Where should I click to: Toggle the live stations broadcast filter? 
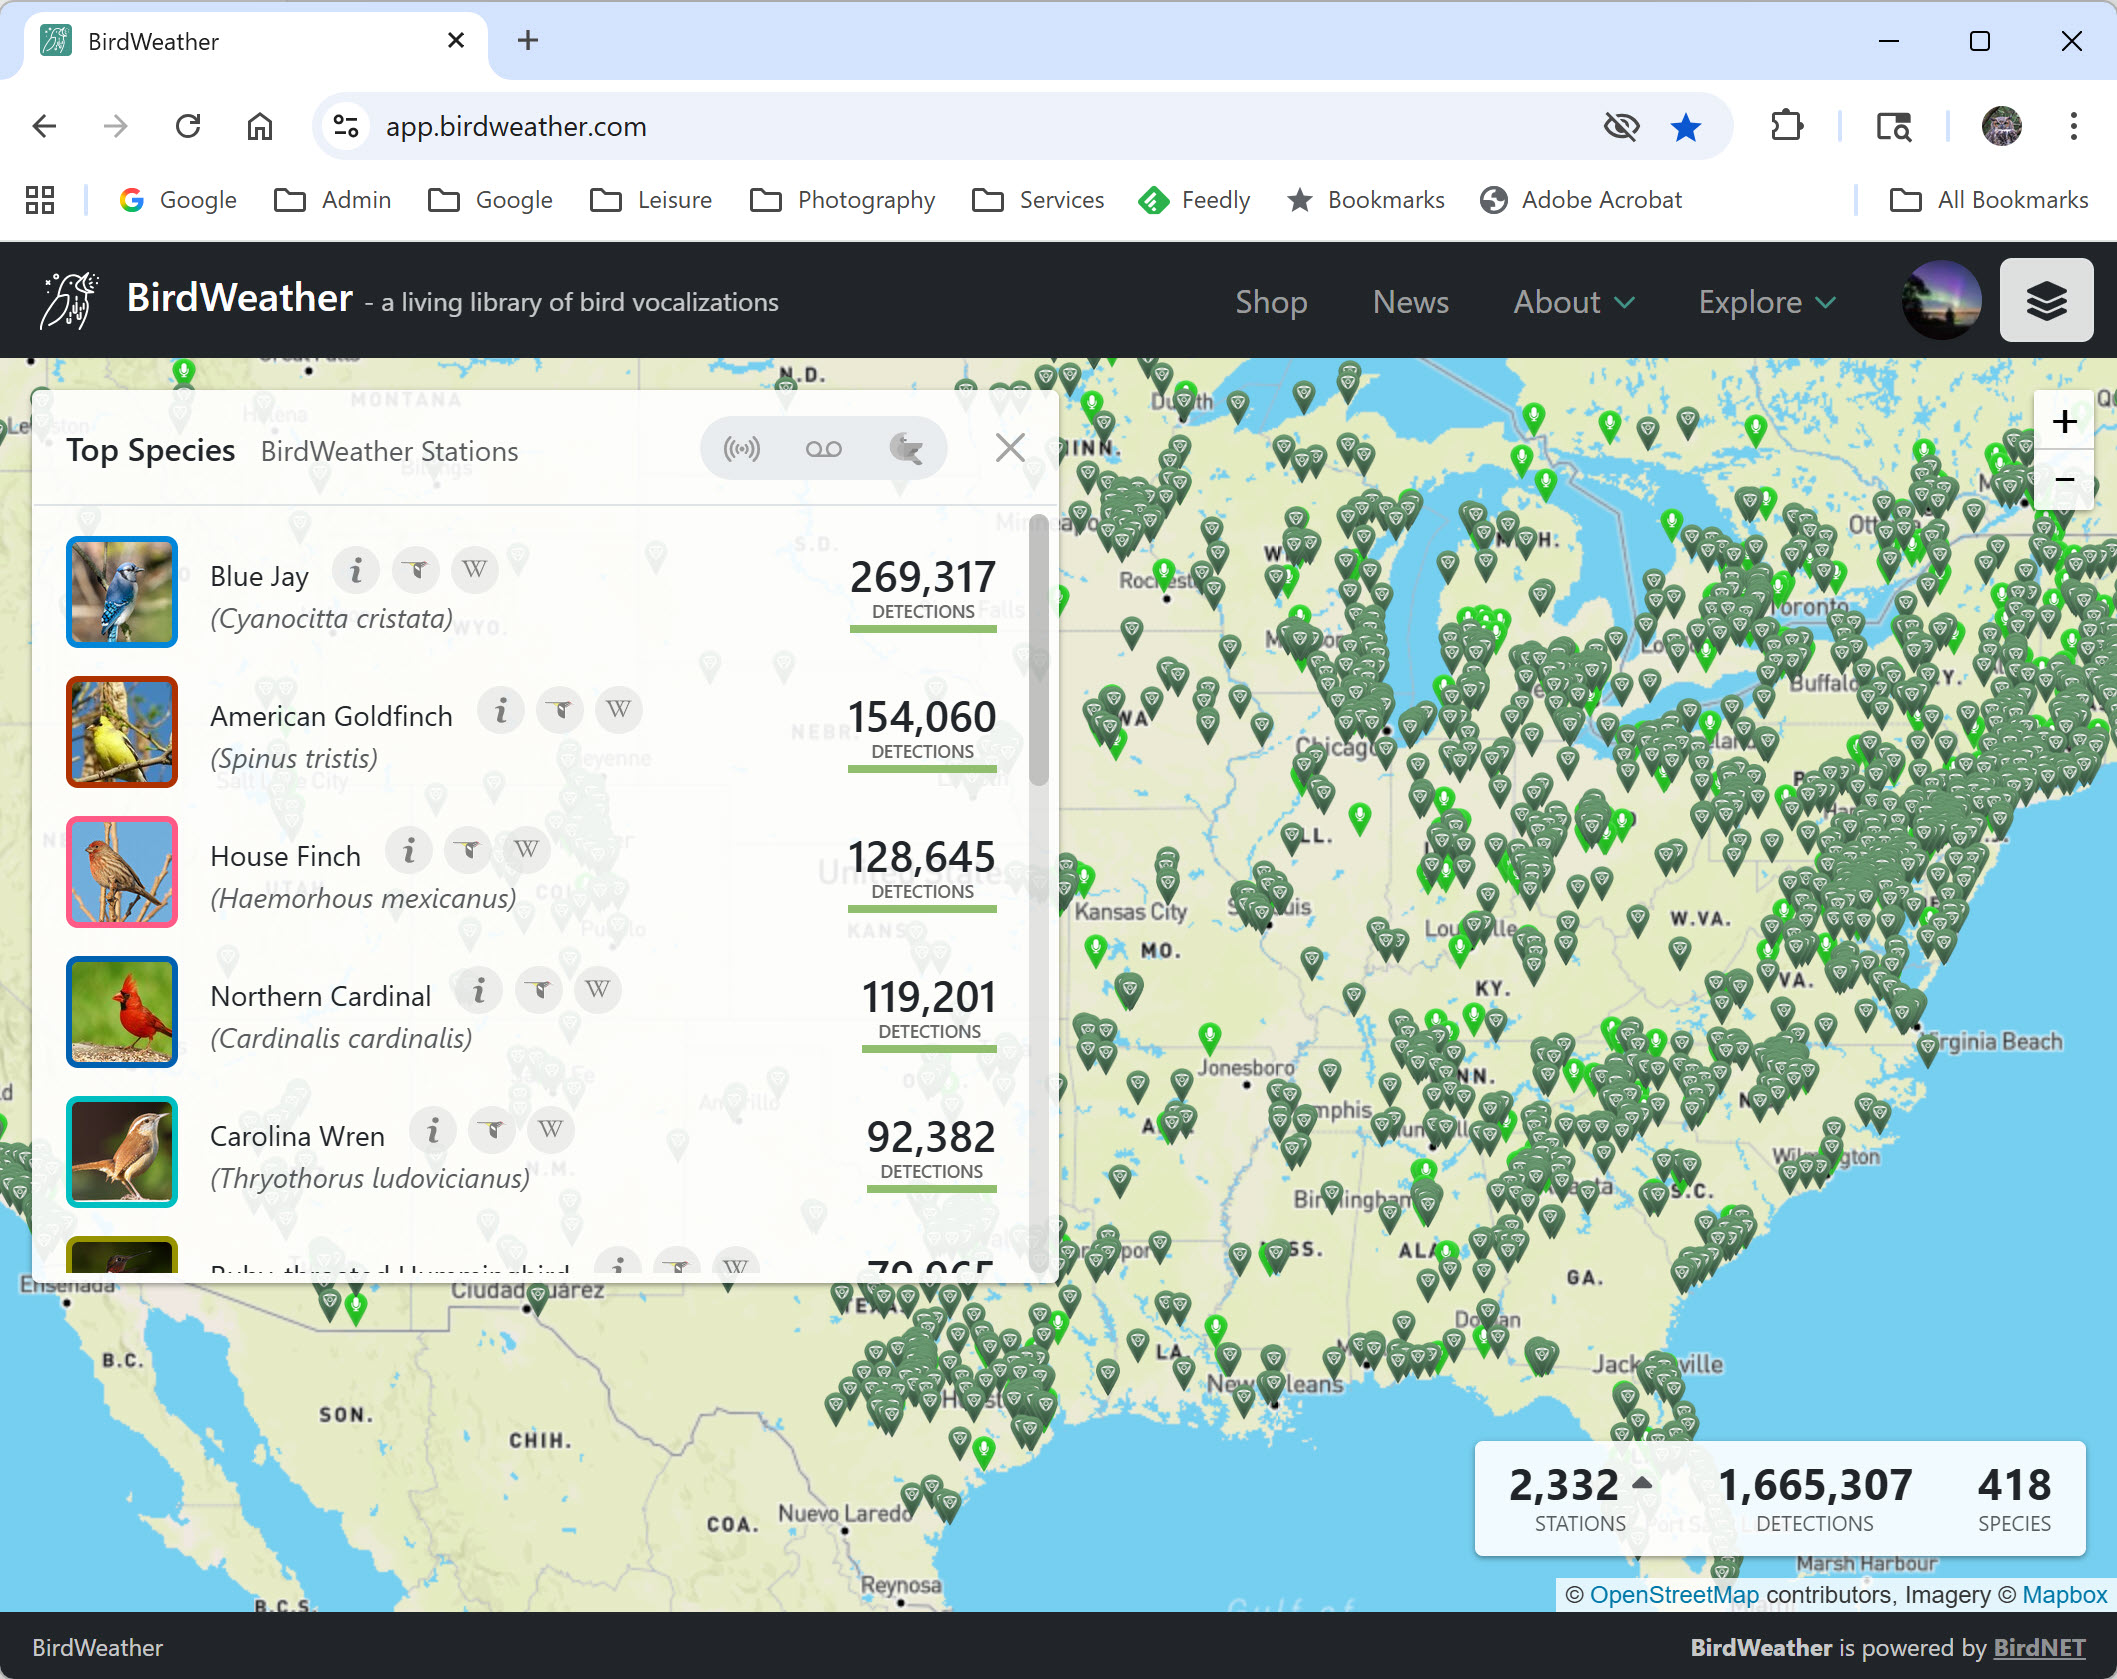click(742, 449)
